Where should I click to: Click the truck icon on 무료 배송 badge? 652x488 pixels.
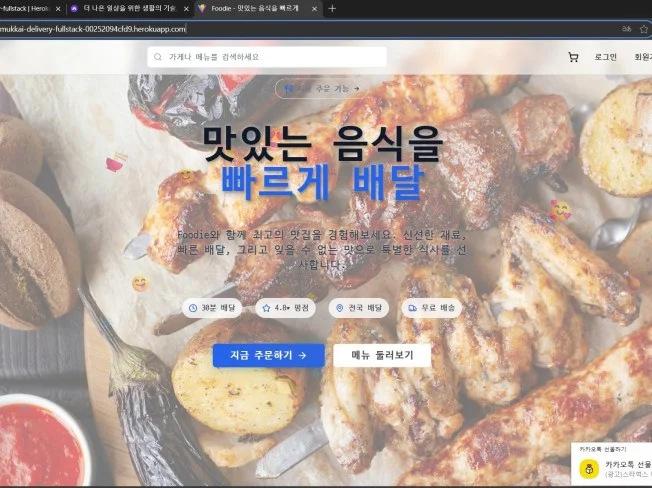[x=412, y=308]
